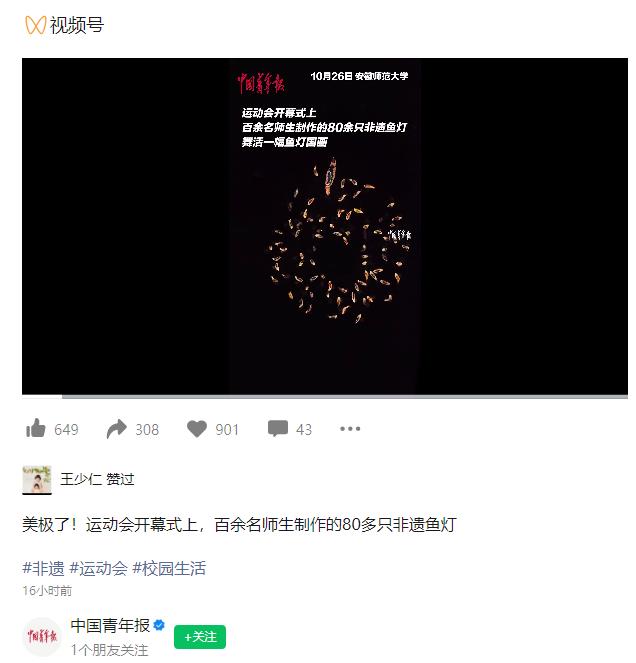Open the #运动会 hashtag
Viewport: 636px width, 663px height.
tap(98, 568)
